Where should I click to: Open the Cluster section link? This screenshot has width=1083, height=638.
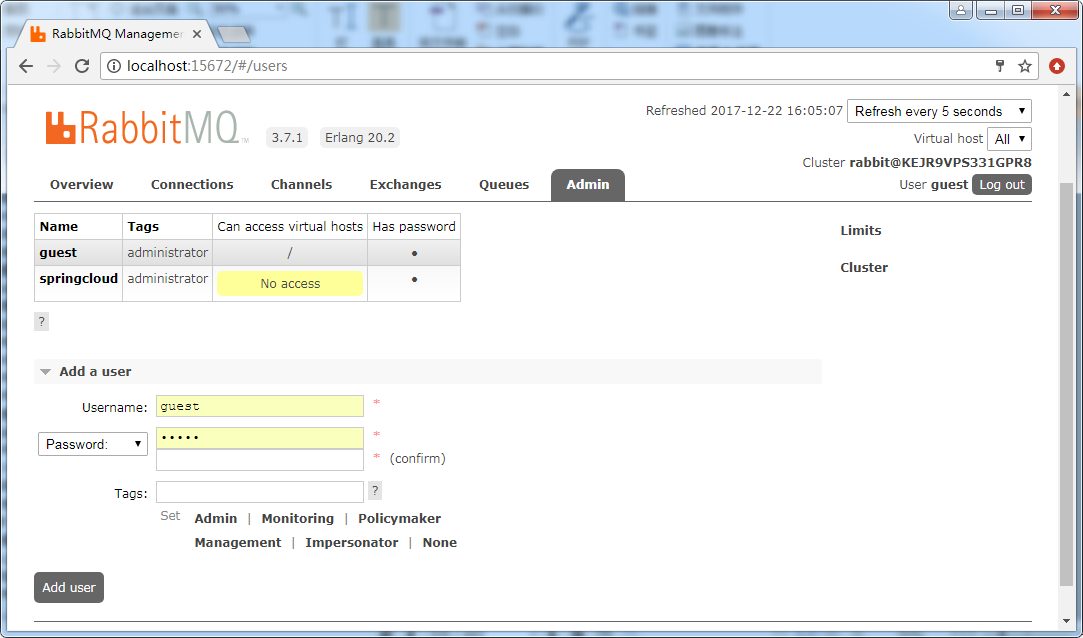tap(864, 268)
